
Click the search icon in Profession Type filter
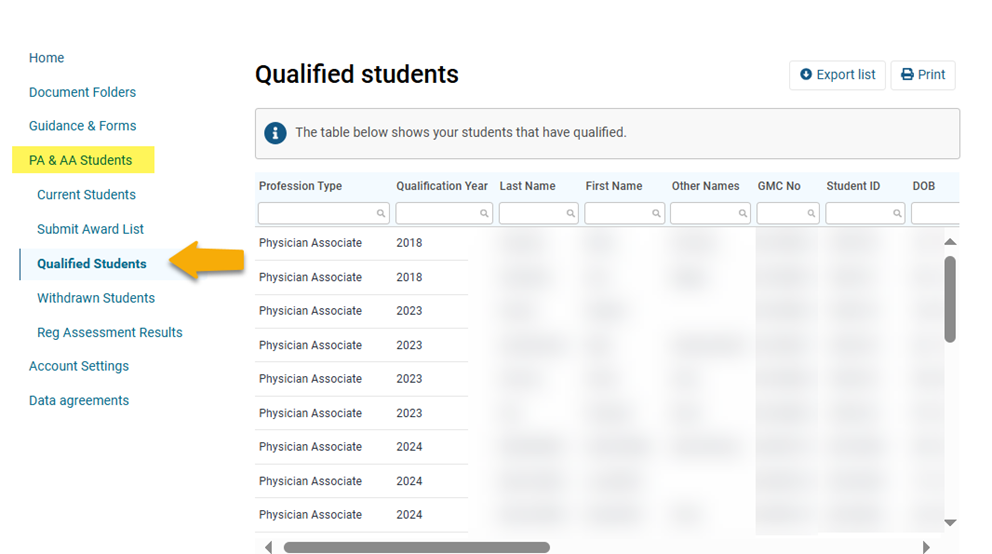(x=381, y=214)
